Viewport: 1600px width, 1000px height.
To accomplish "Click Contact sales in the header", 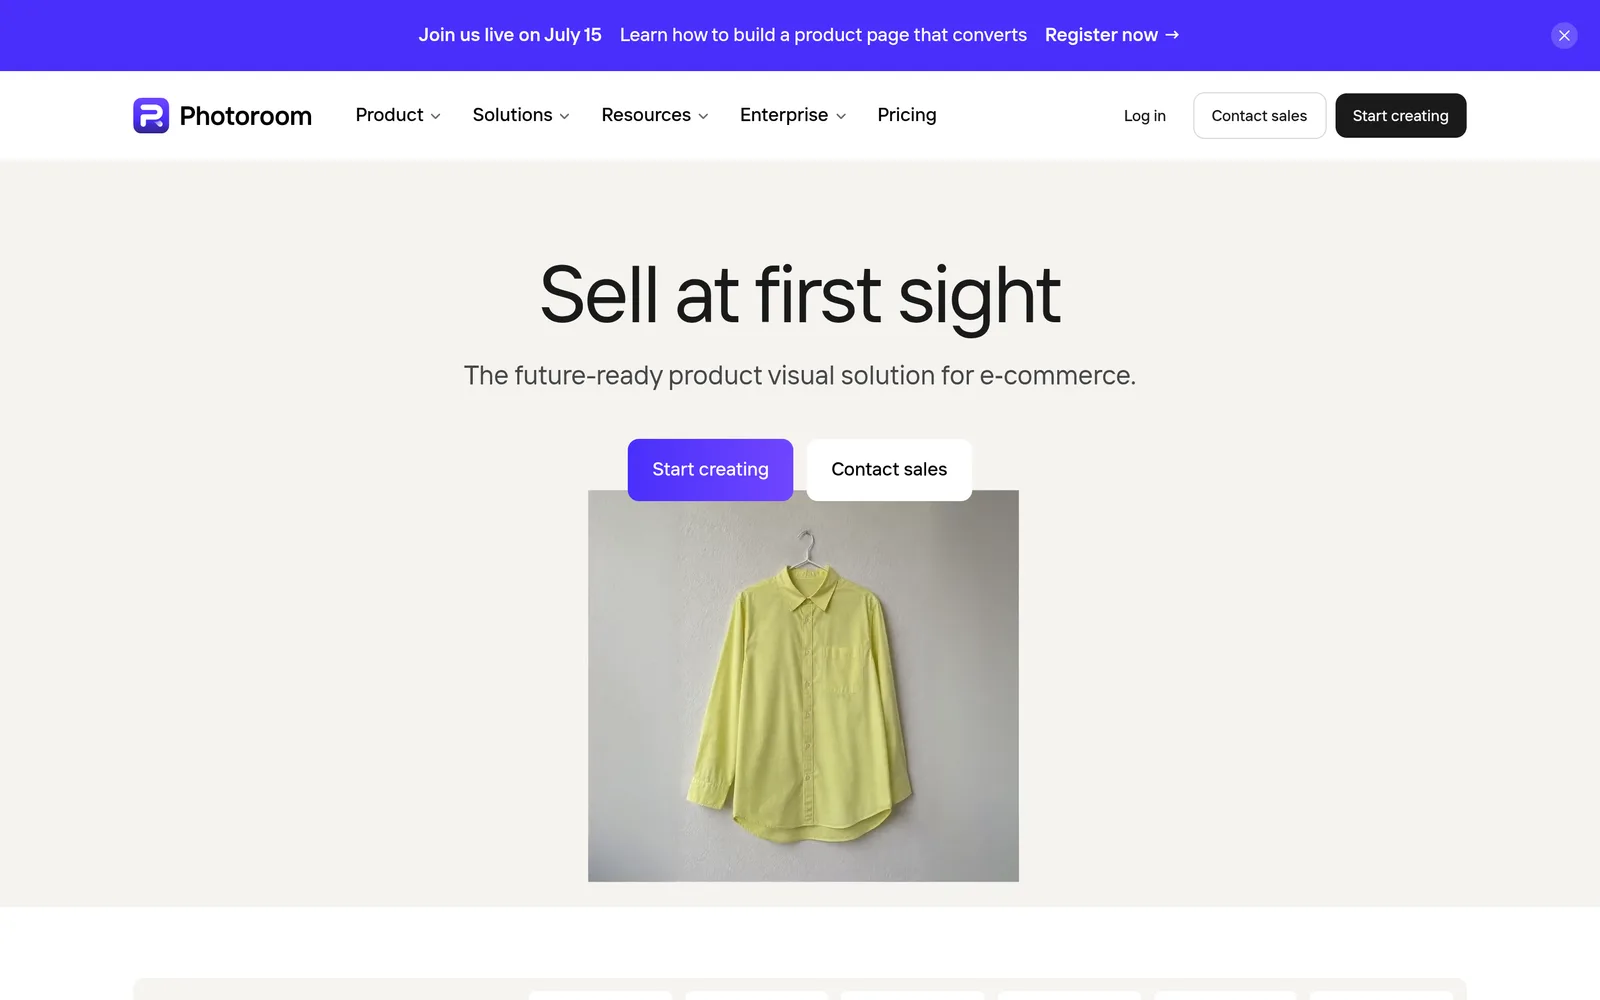I will (x=1259, y=116).
